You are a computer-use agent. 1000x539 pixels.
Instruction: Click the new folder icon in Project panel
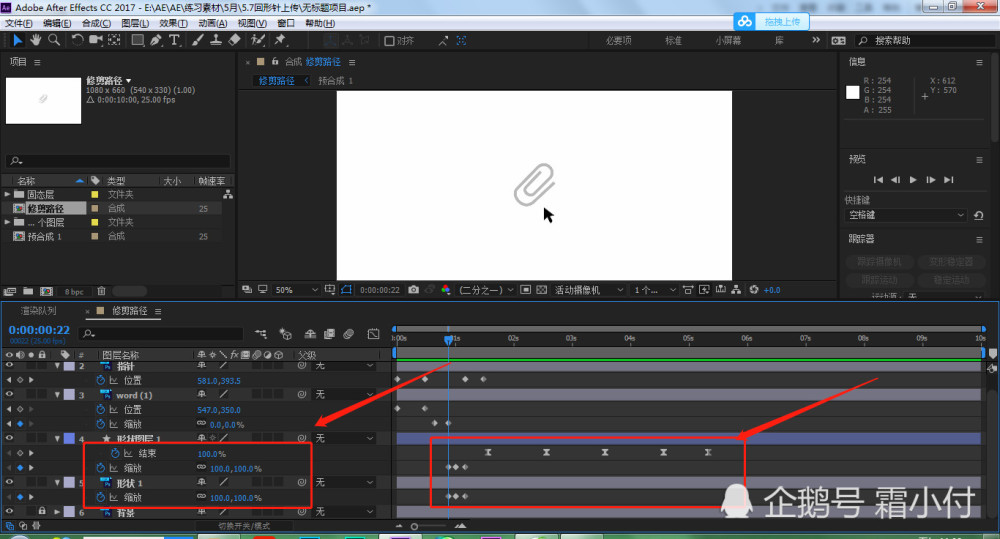28,291
